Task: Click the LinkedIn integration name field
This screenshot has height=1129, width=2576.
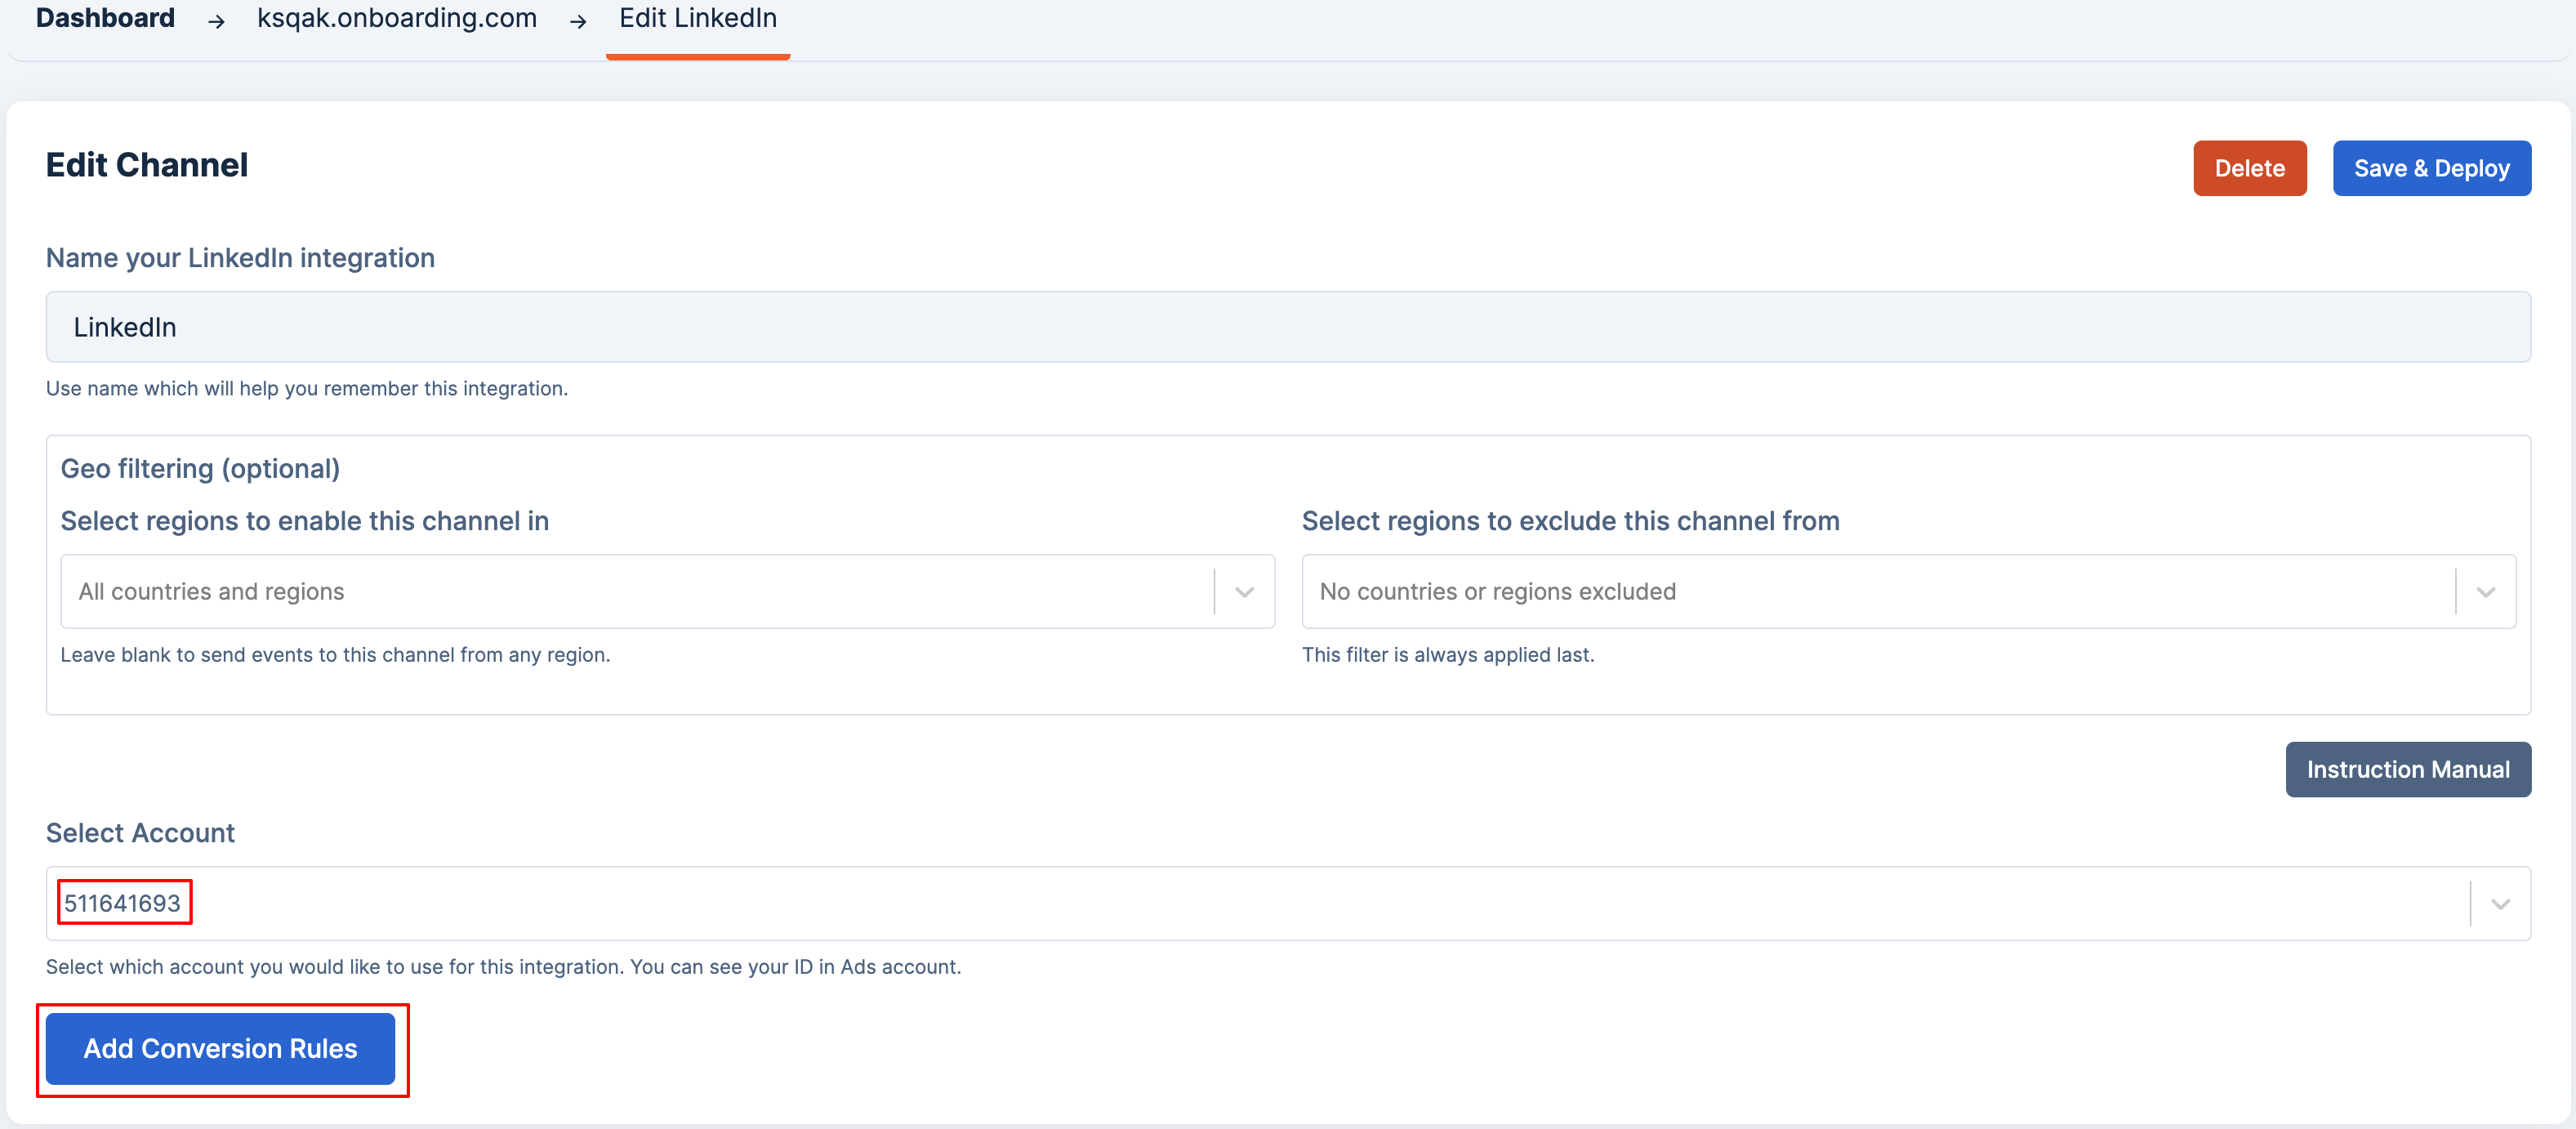Action: tap(1287, 327)
